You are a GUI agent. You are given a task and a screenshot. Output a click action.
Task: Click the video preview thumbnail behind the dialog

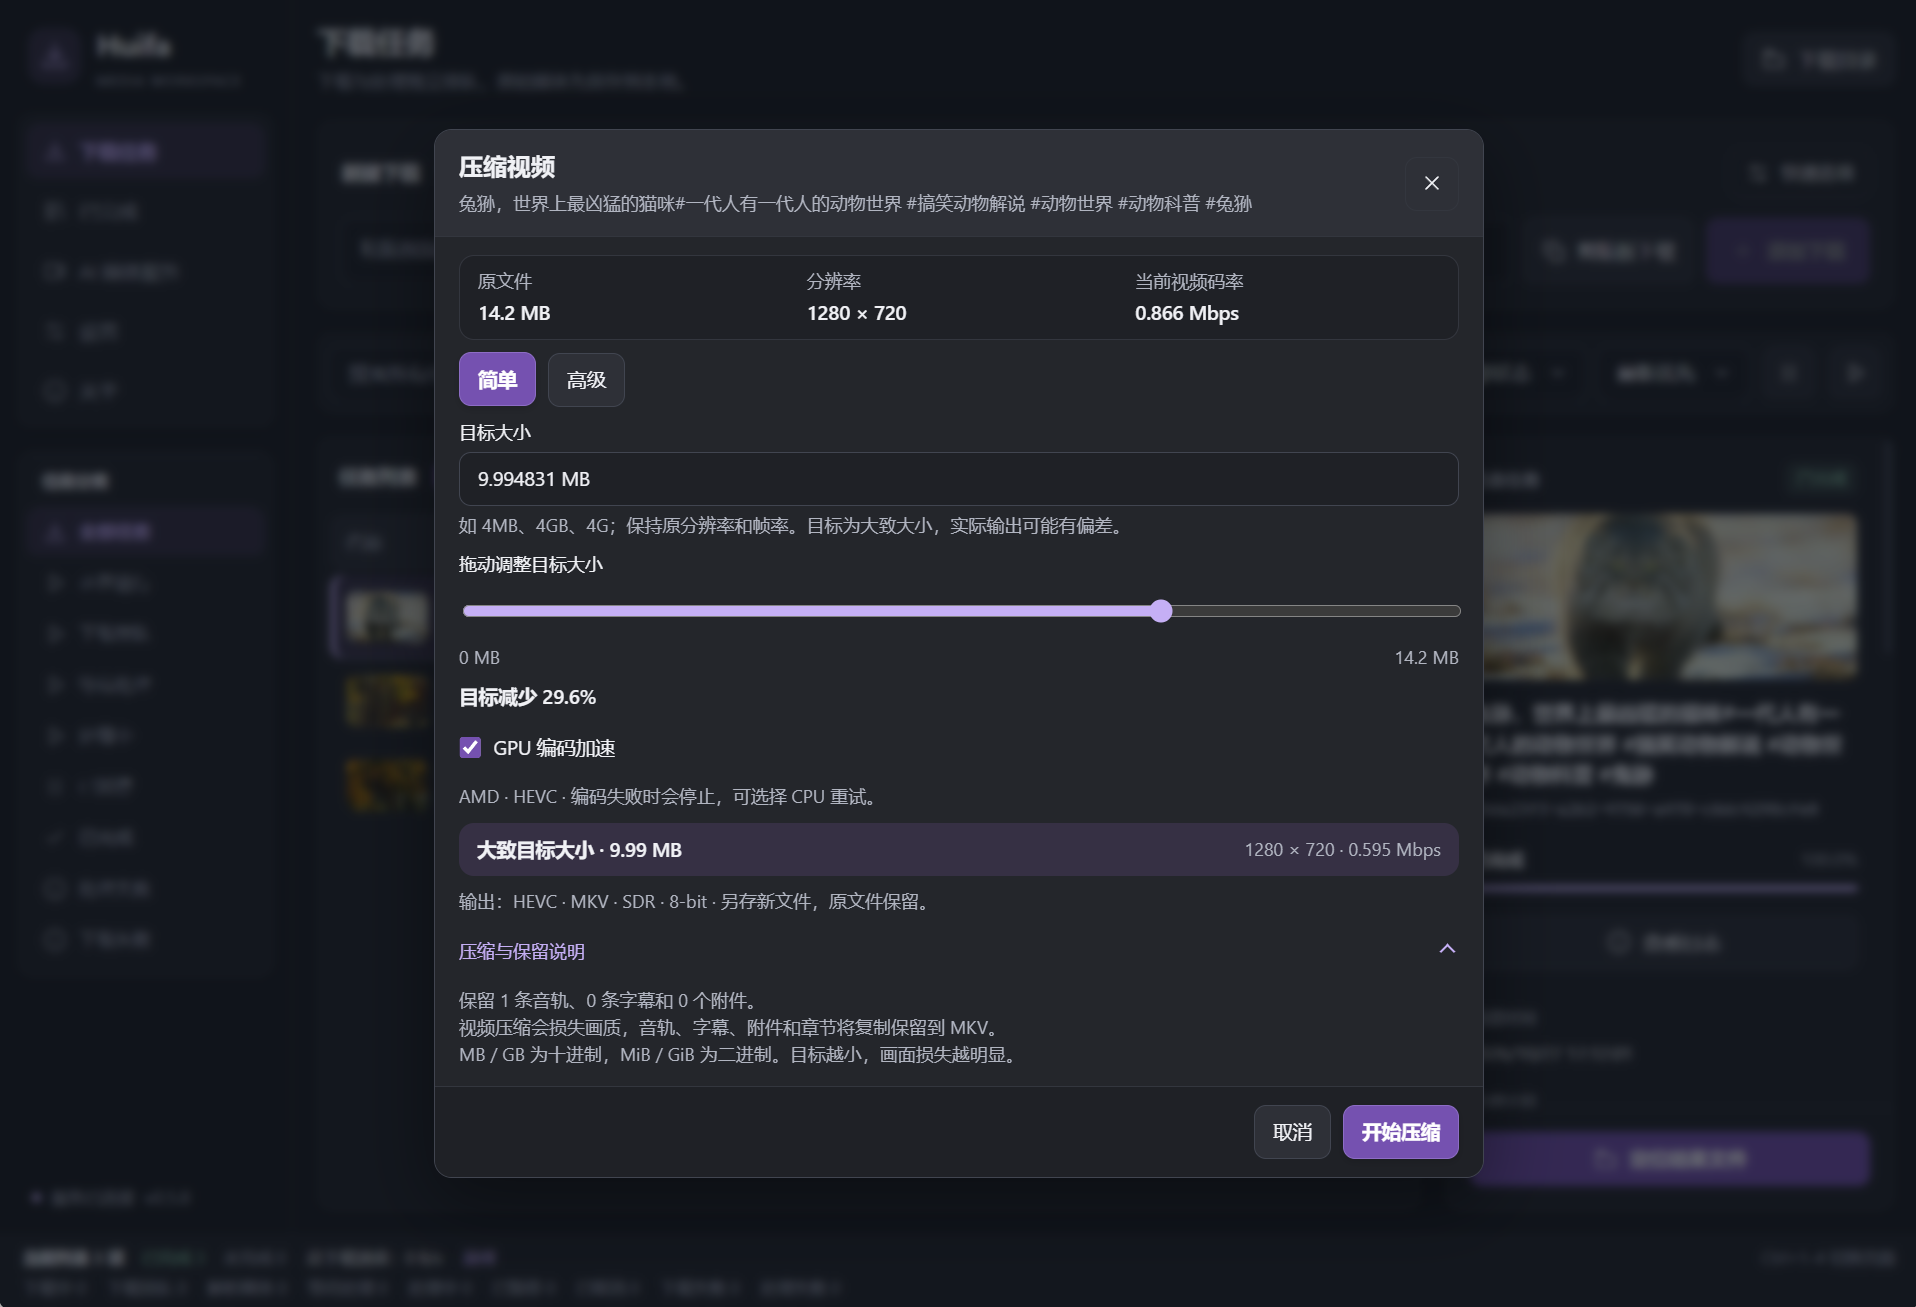1670,596
